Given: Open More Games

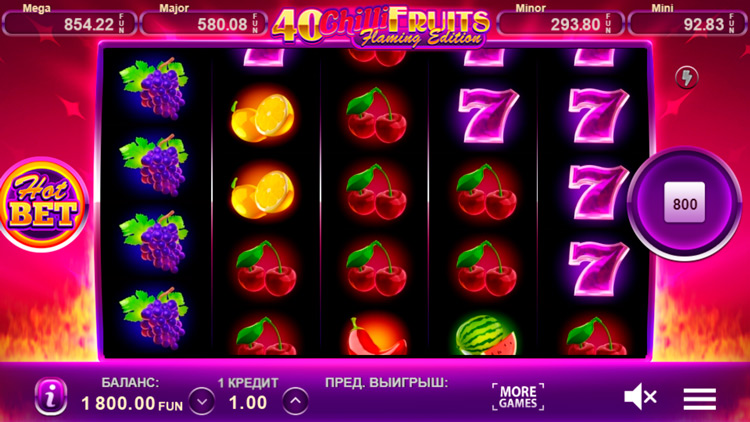Looking at the screenshot, I should pos(518,397).
